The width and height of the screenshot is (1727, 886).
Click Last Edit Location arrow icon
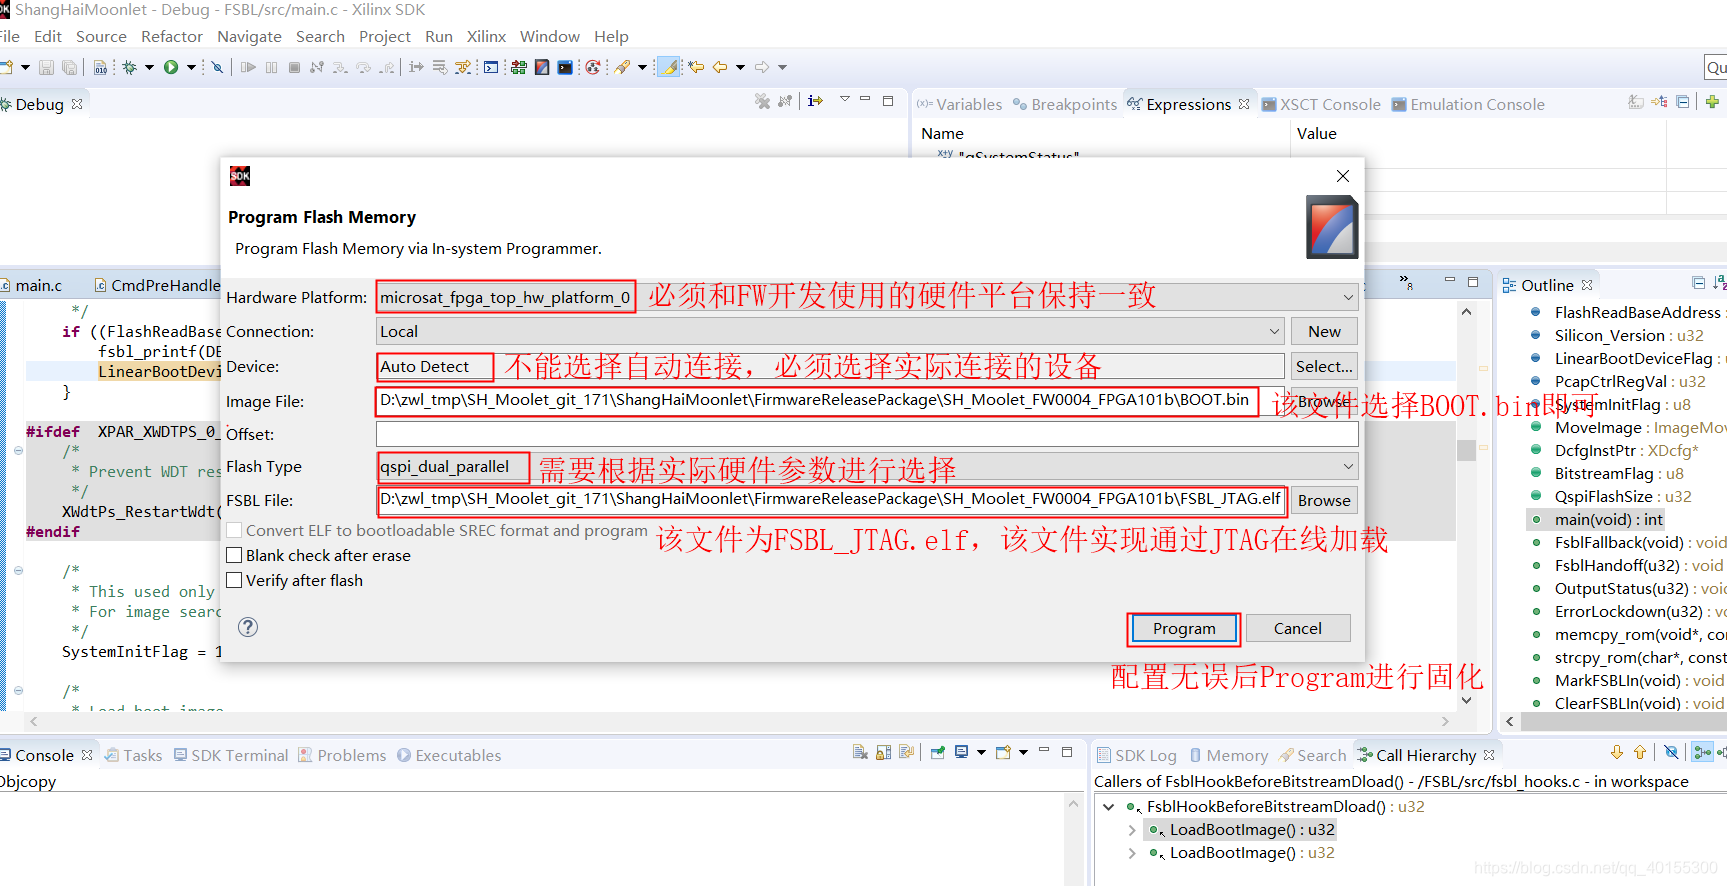pos(696,67)
